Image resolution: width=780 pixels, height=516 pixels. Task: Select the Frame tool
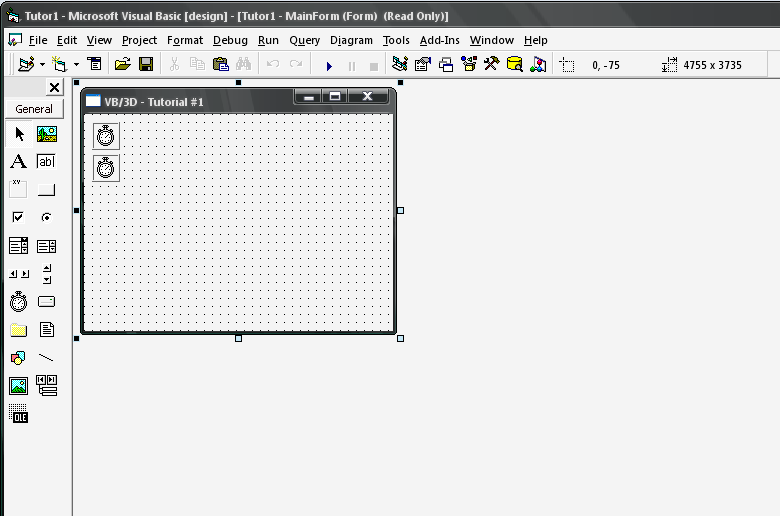[x=19, y=189]
